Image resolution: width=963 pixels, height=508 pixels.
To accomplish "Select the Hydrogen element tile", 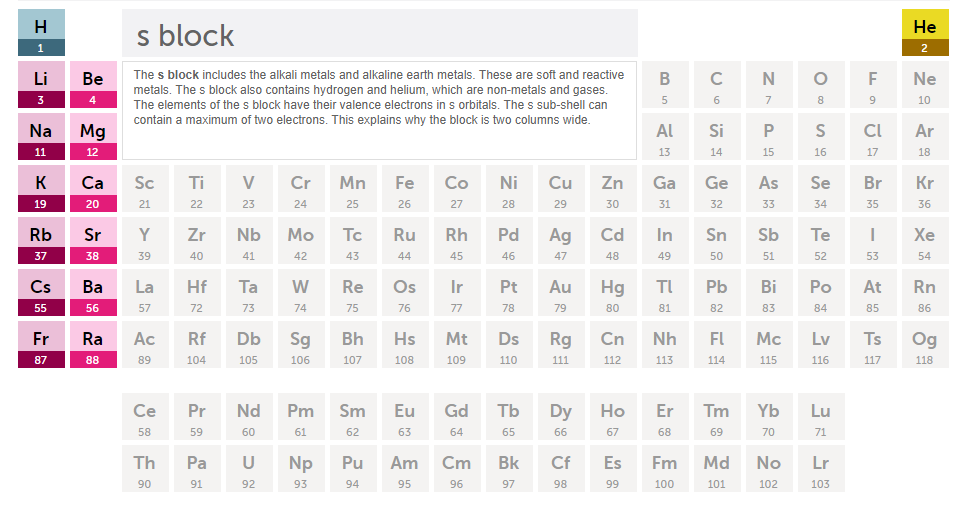I will pos(41,33).
